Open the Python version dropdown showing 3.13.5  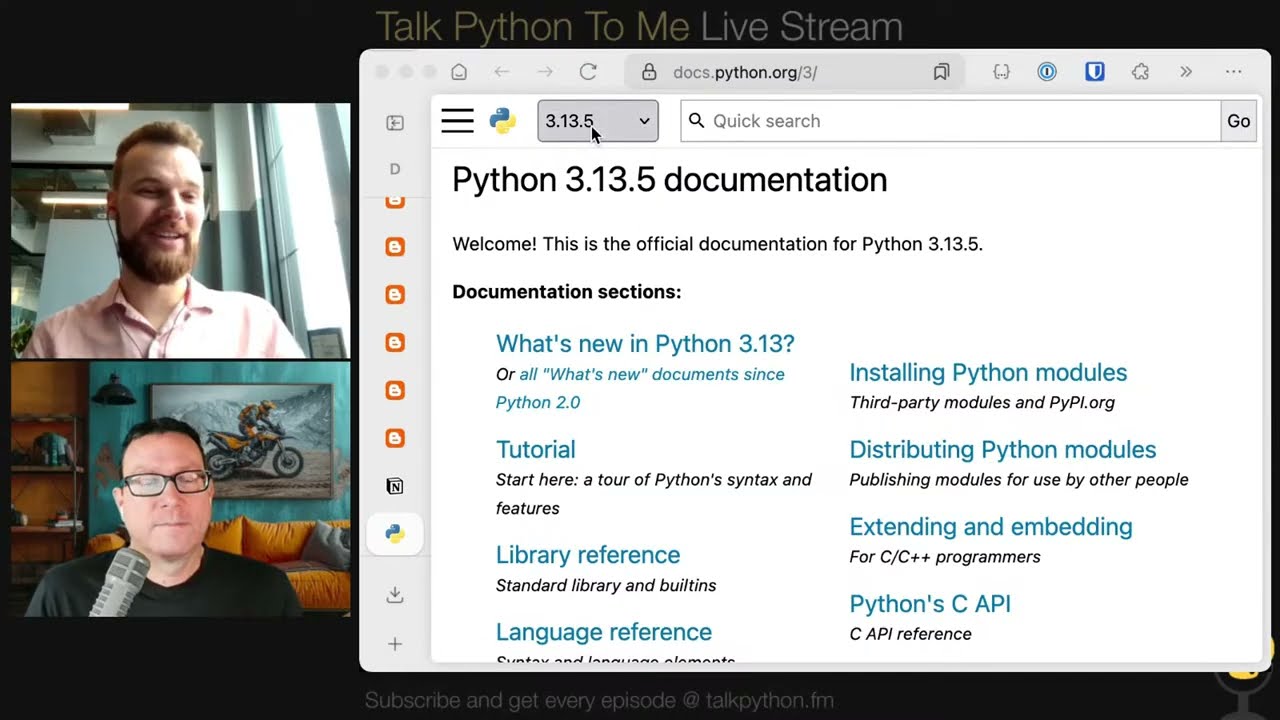(x=597, y=121)
